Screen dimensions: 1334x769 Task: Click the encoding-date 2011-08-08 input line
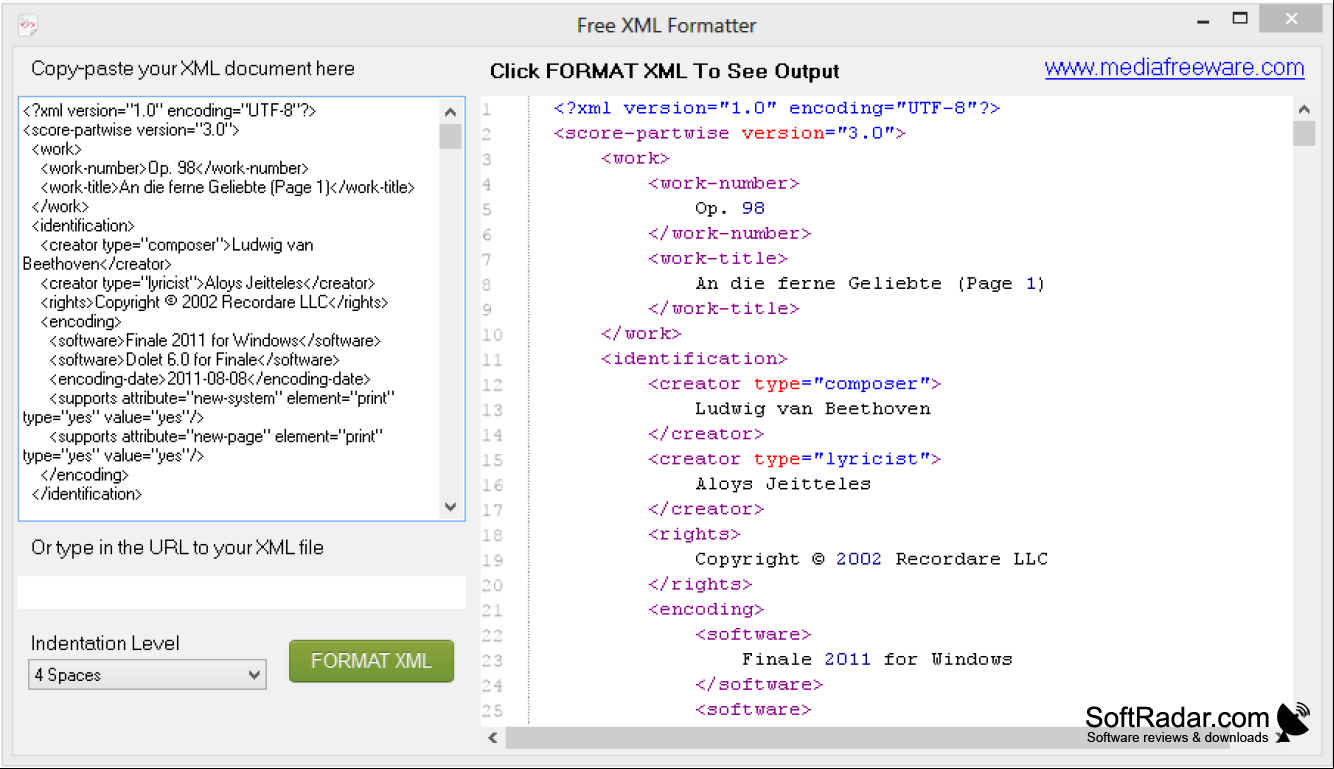[x=210, y=379]
